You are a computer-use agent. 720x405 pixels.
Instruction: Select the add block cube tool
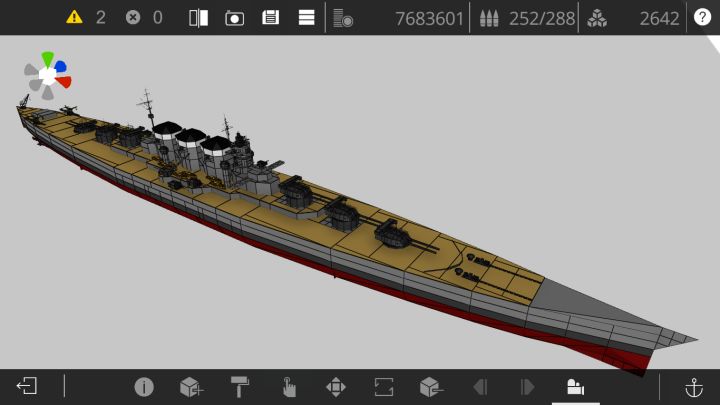tap(191, 387)
